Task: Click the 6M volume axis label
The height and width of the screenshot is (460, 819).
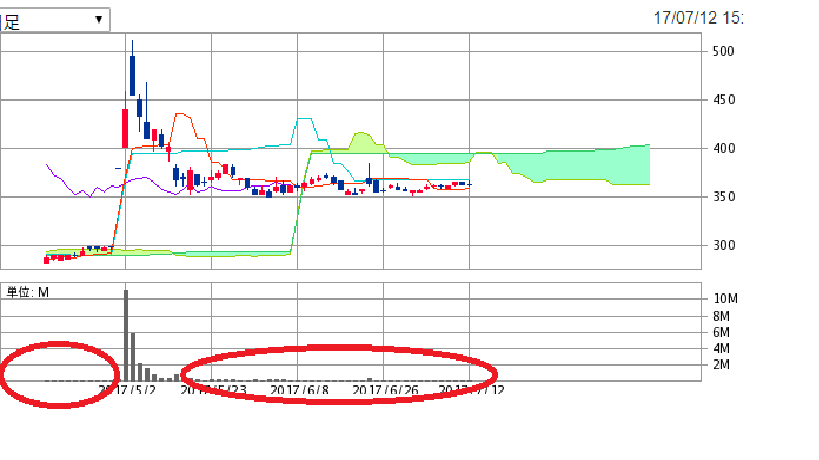Action: (x=721, y=332)
